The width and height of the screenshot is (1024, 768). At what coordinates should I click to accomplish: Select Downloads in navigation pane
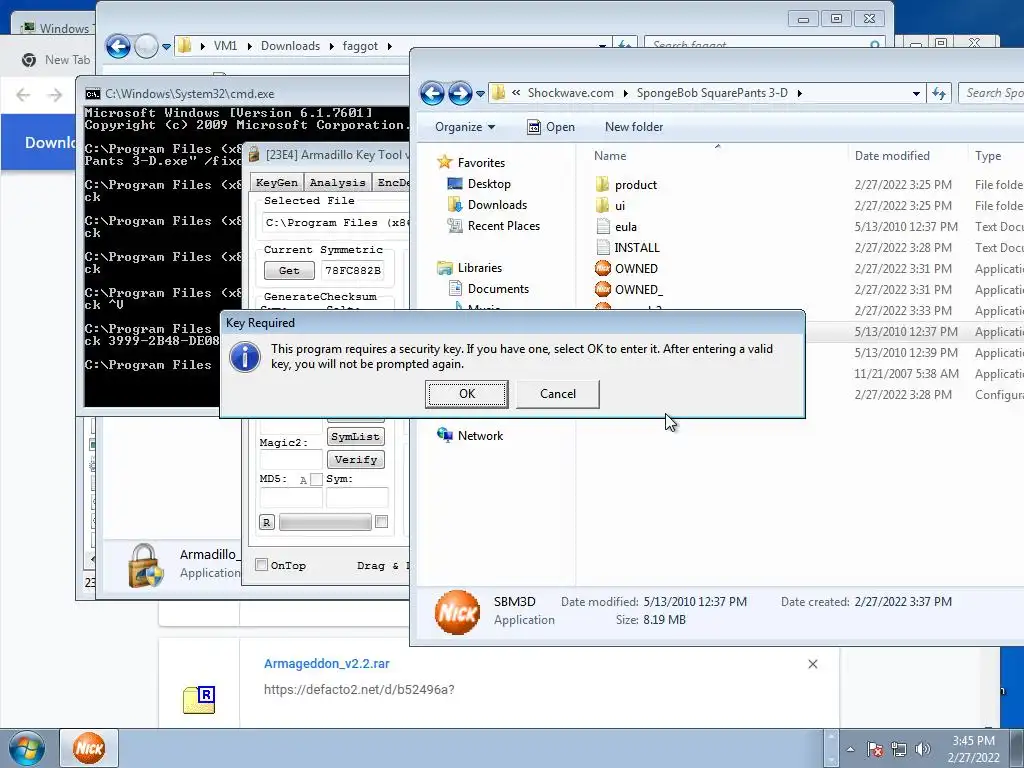(497, 204)
